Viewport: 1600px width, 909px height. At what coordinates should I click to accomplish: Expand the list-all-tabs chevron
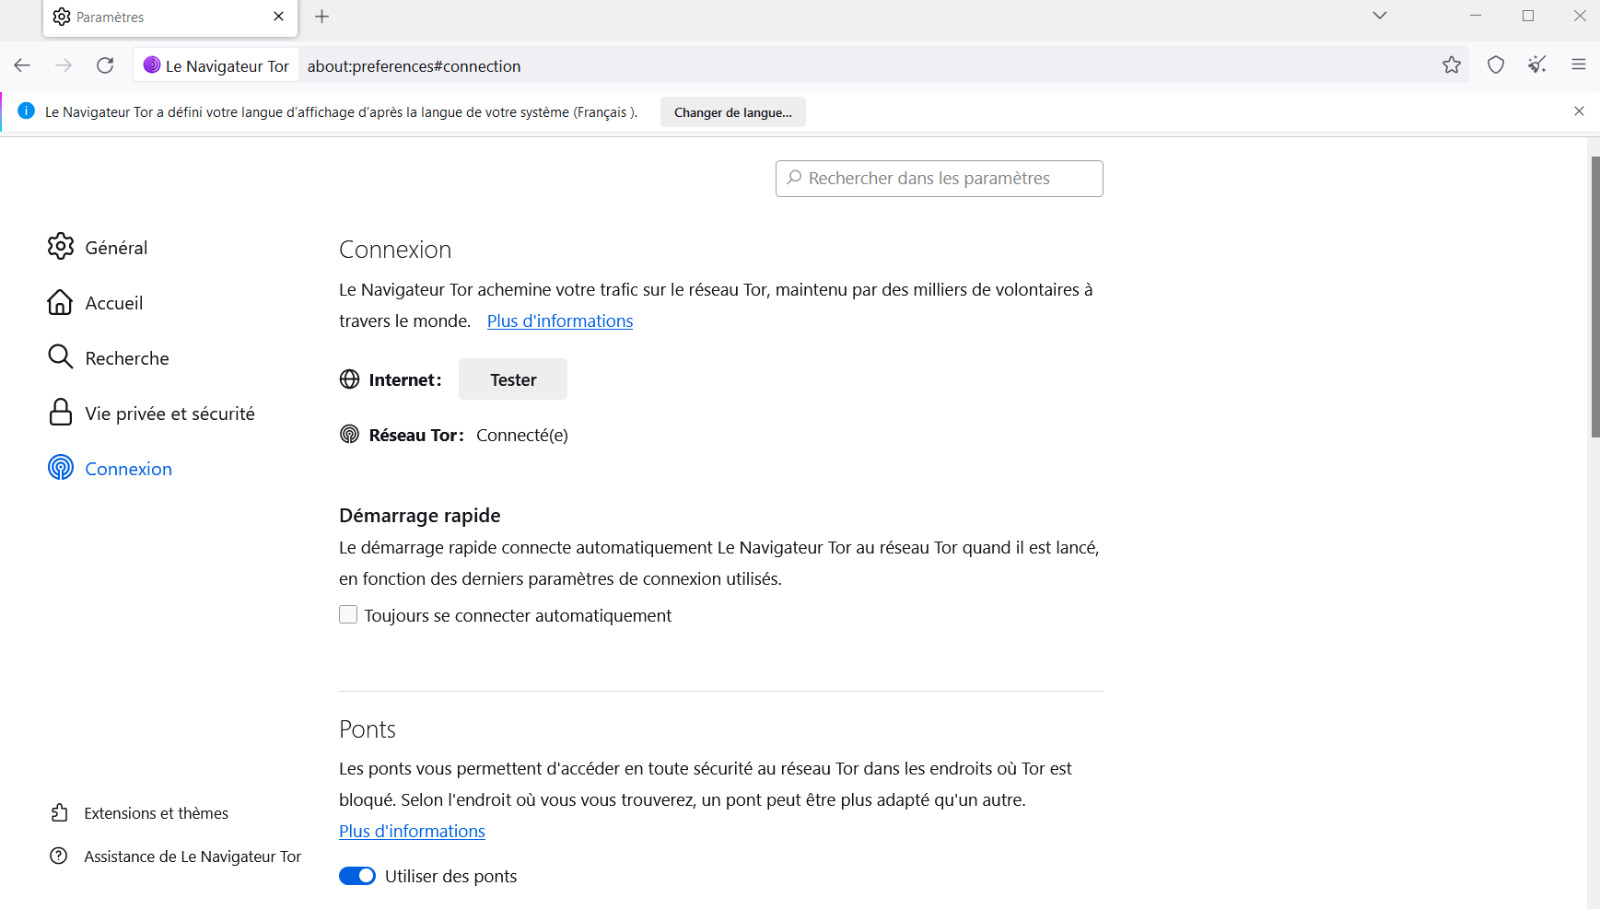click(1380, 16)
